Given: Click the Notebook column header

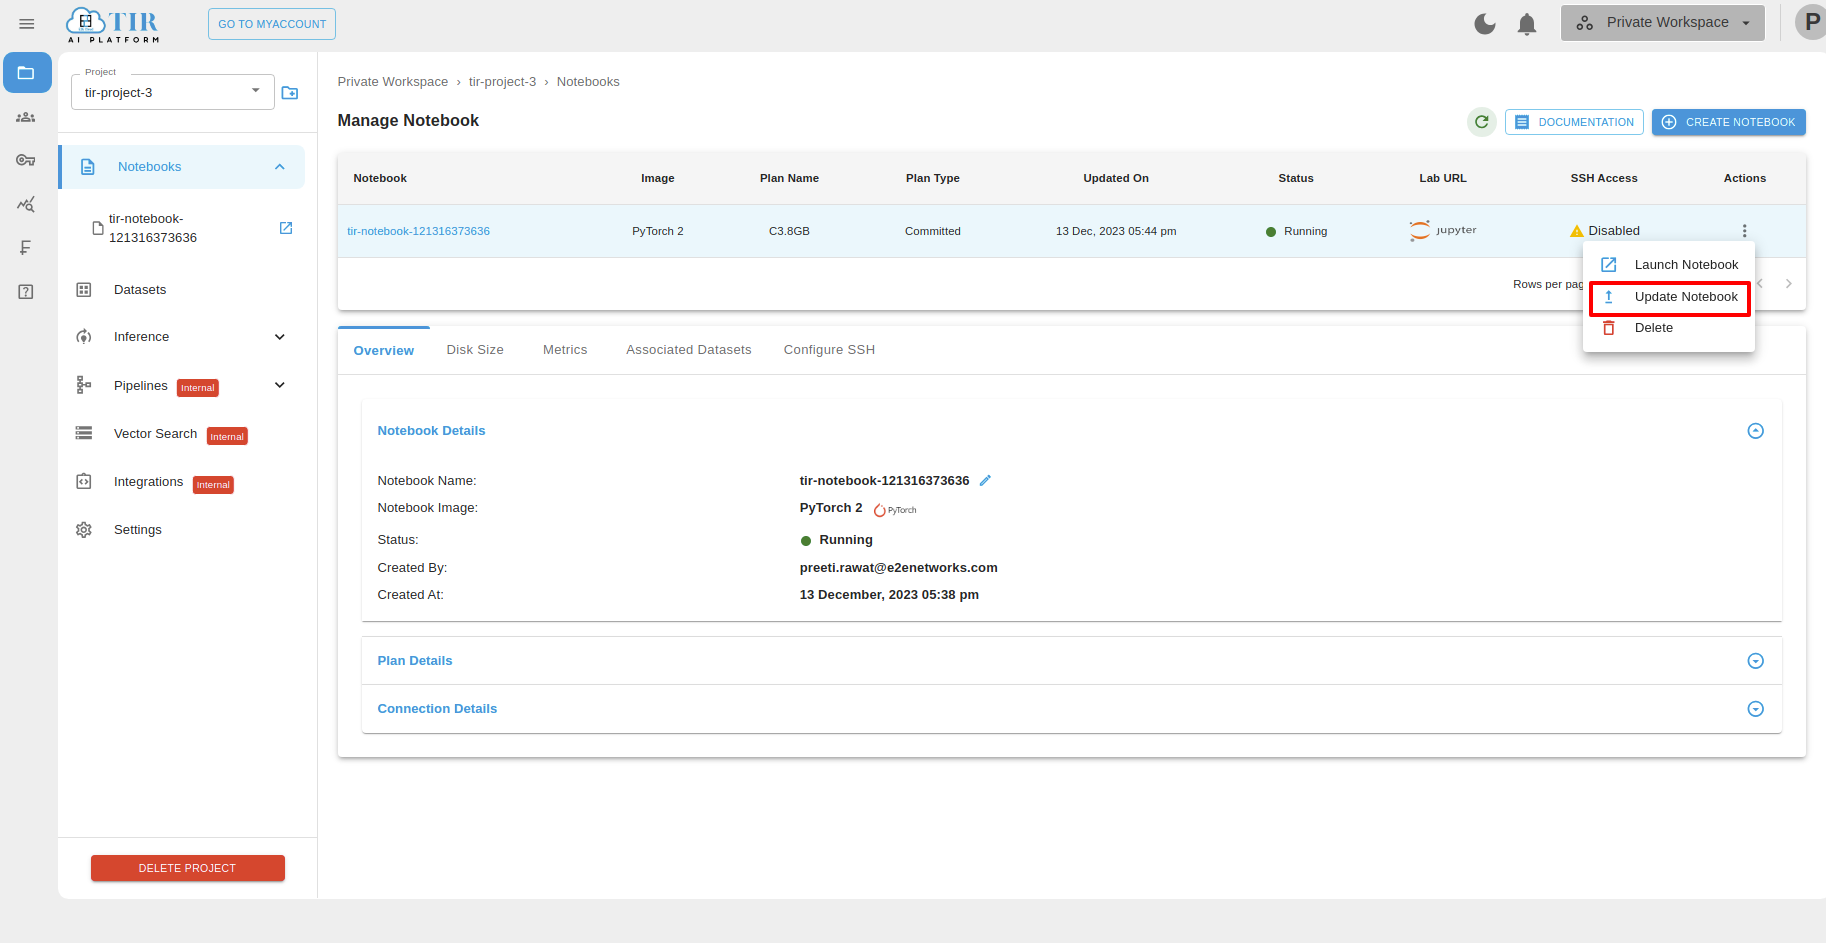Looking at the screenshot, I should (x=380, y=178).
